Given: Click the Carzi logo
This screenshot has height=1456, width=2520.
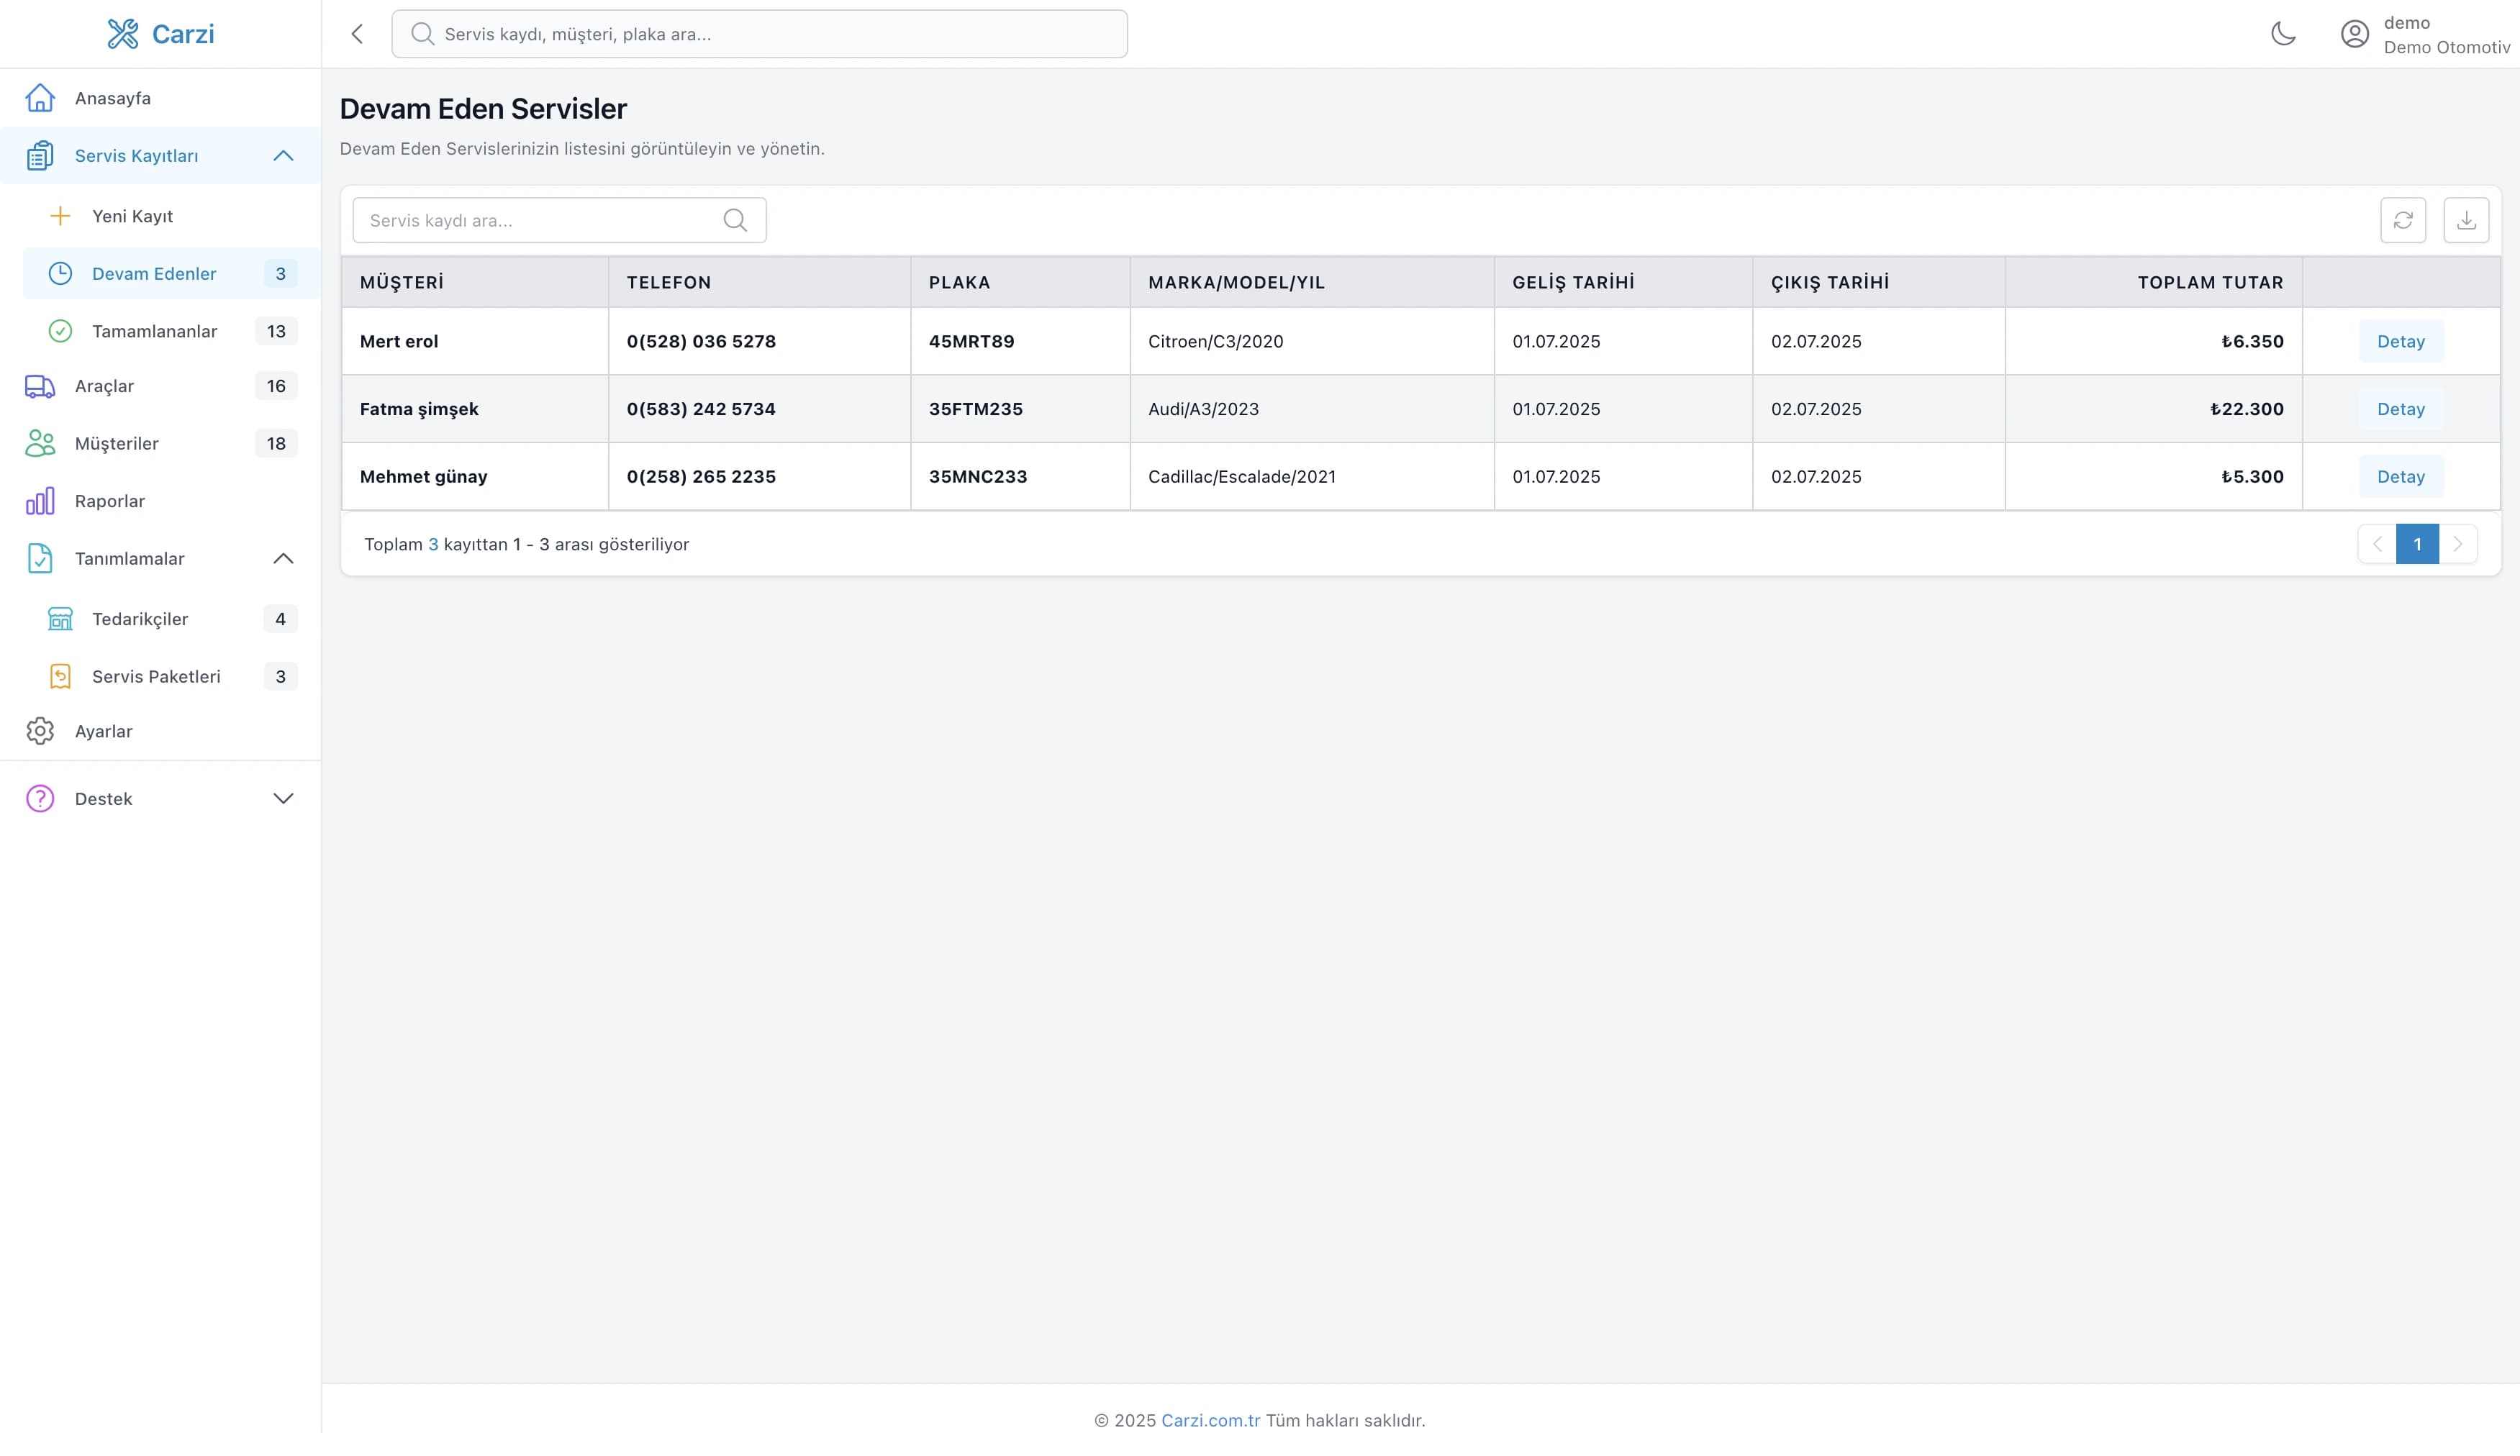Looking at the screenshot, I should (161, 34).
